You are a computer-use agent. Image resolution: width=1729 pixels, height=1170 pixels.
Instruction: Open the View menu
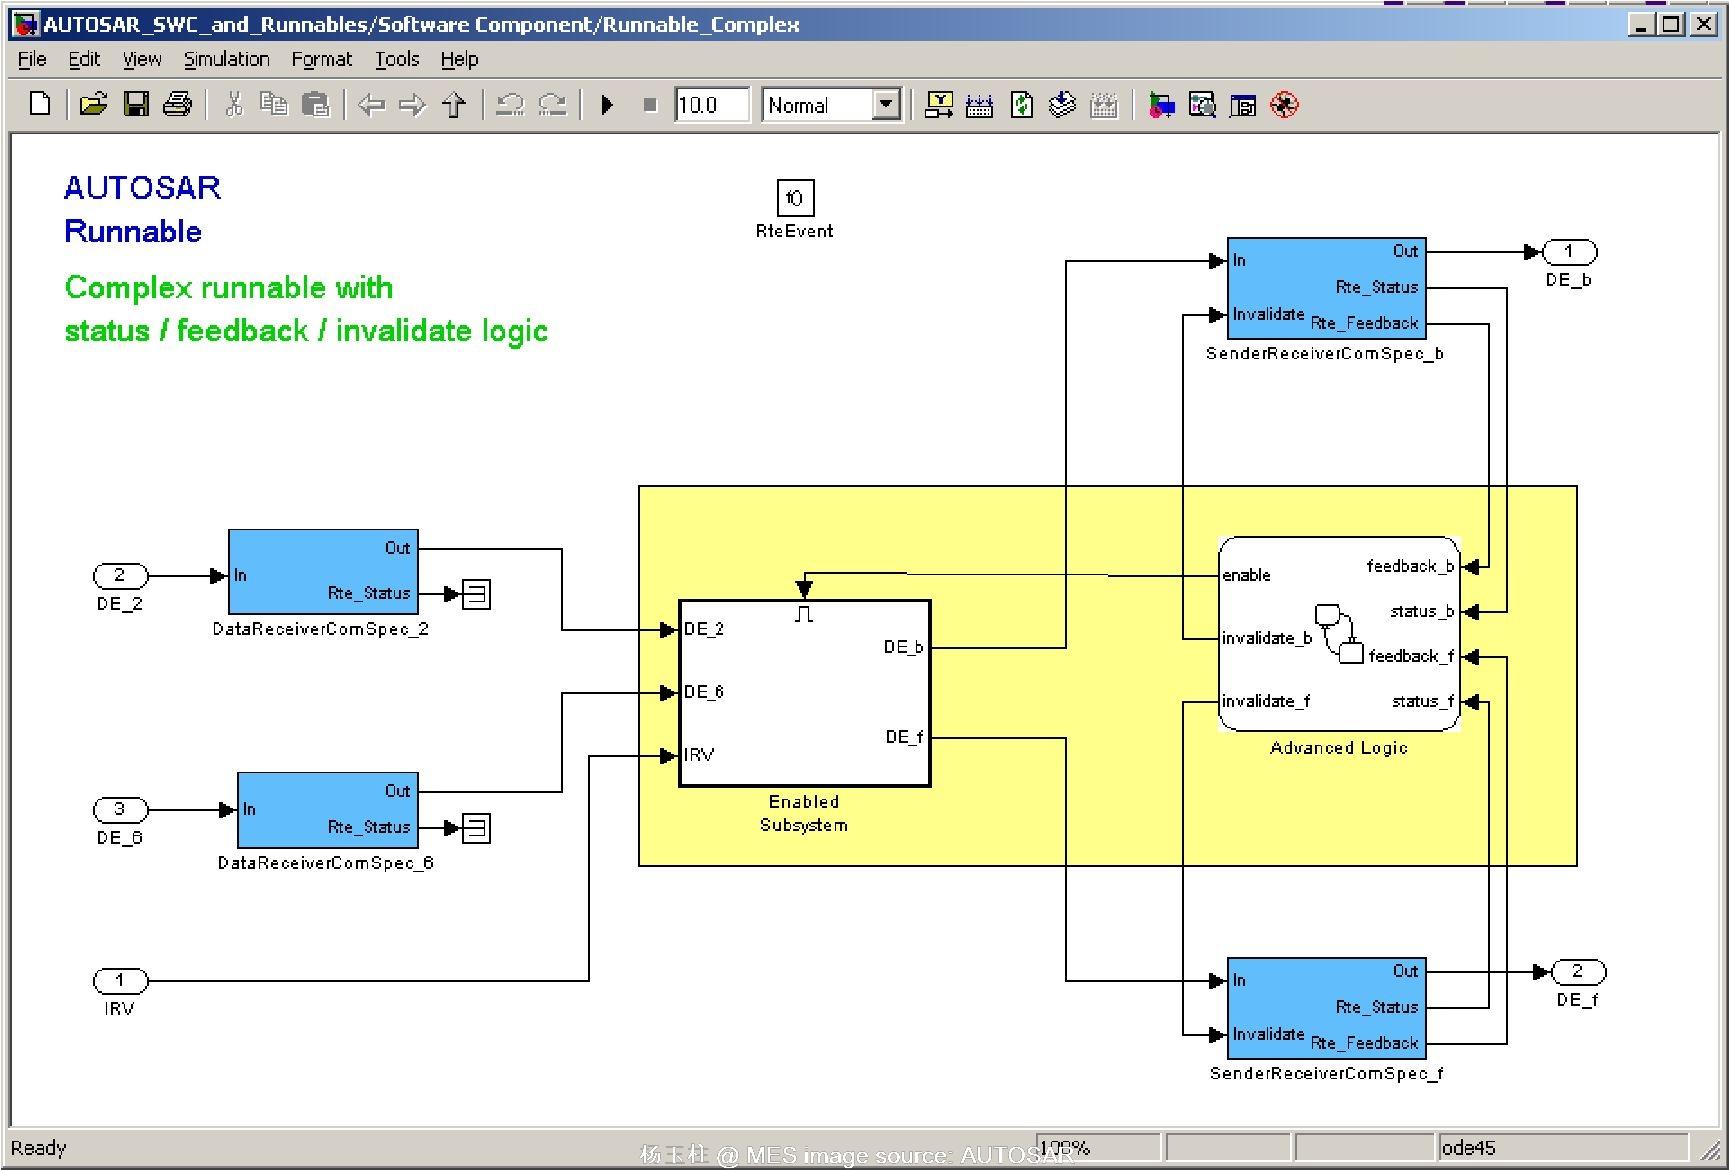(x=142, y=59)
